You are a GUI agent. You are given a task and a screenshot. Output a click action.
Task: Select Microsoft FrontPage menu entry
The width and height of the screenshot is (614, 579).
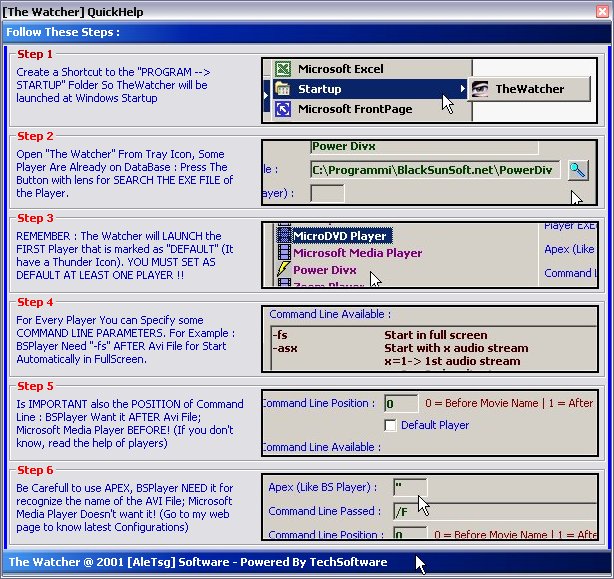(372, 109)
